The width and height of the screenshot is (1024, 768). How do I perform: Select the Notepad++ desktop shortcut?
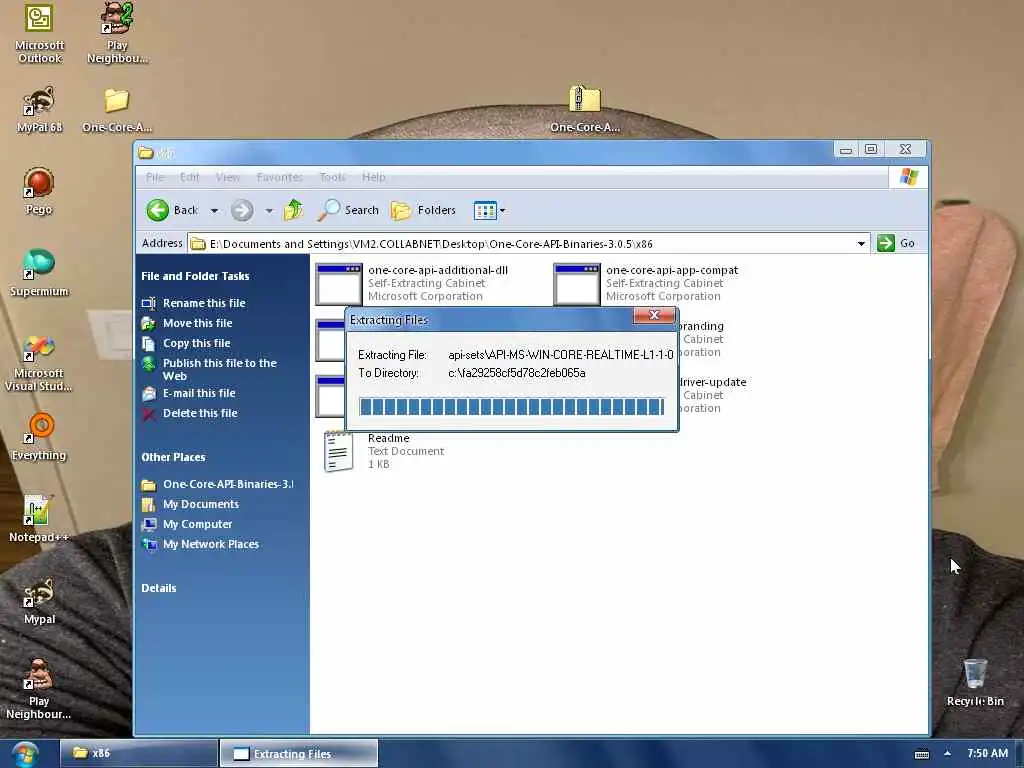pos(39,519)
